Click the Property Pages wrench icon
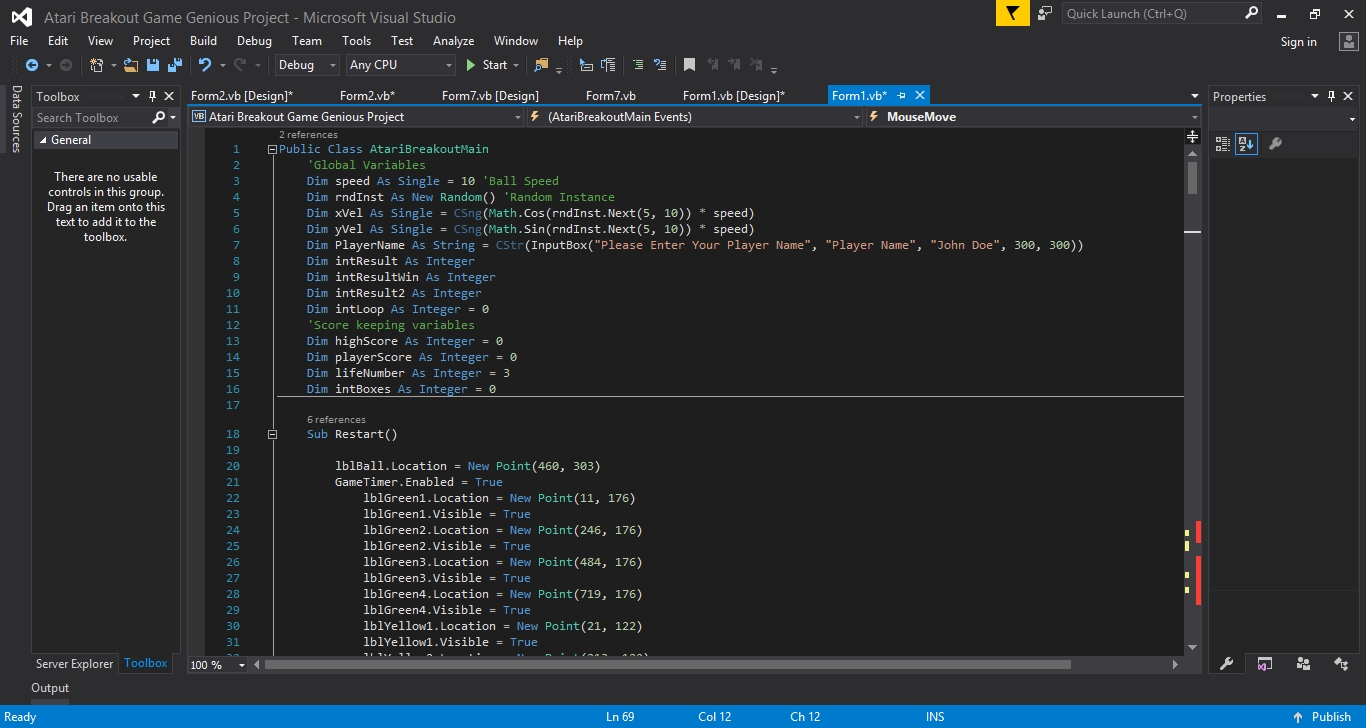 [x=1275, y=144]
